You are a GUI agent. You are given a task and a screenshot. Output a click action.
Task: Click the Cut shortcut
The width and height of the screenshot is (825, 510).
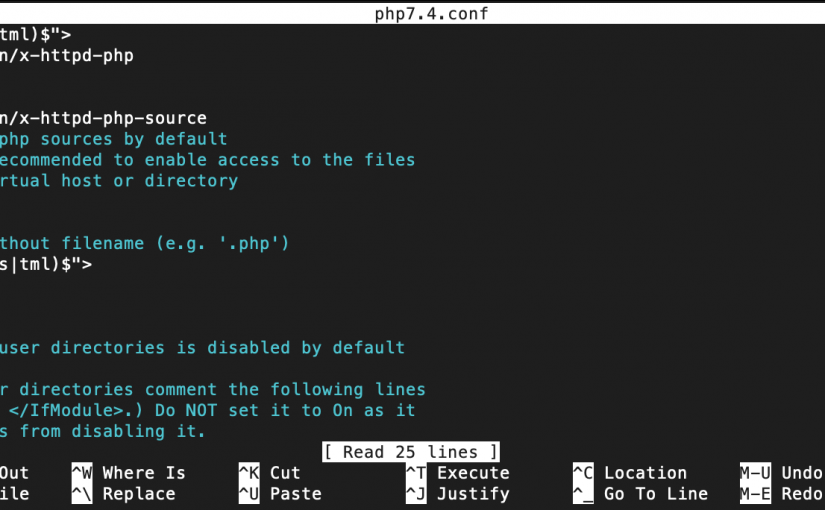[270, 473]
